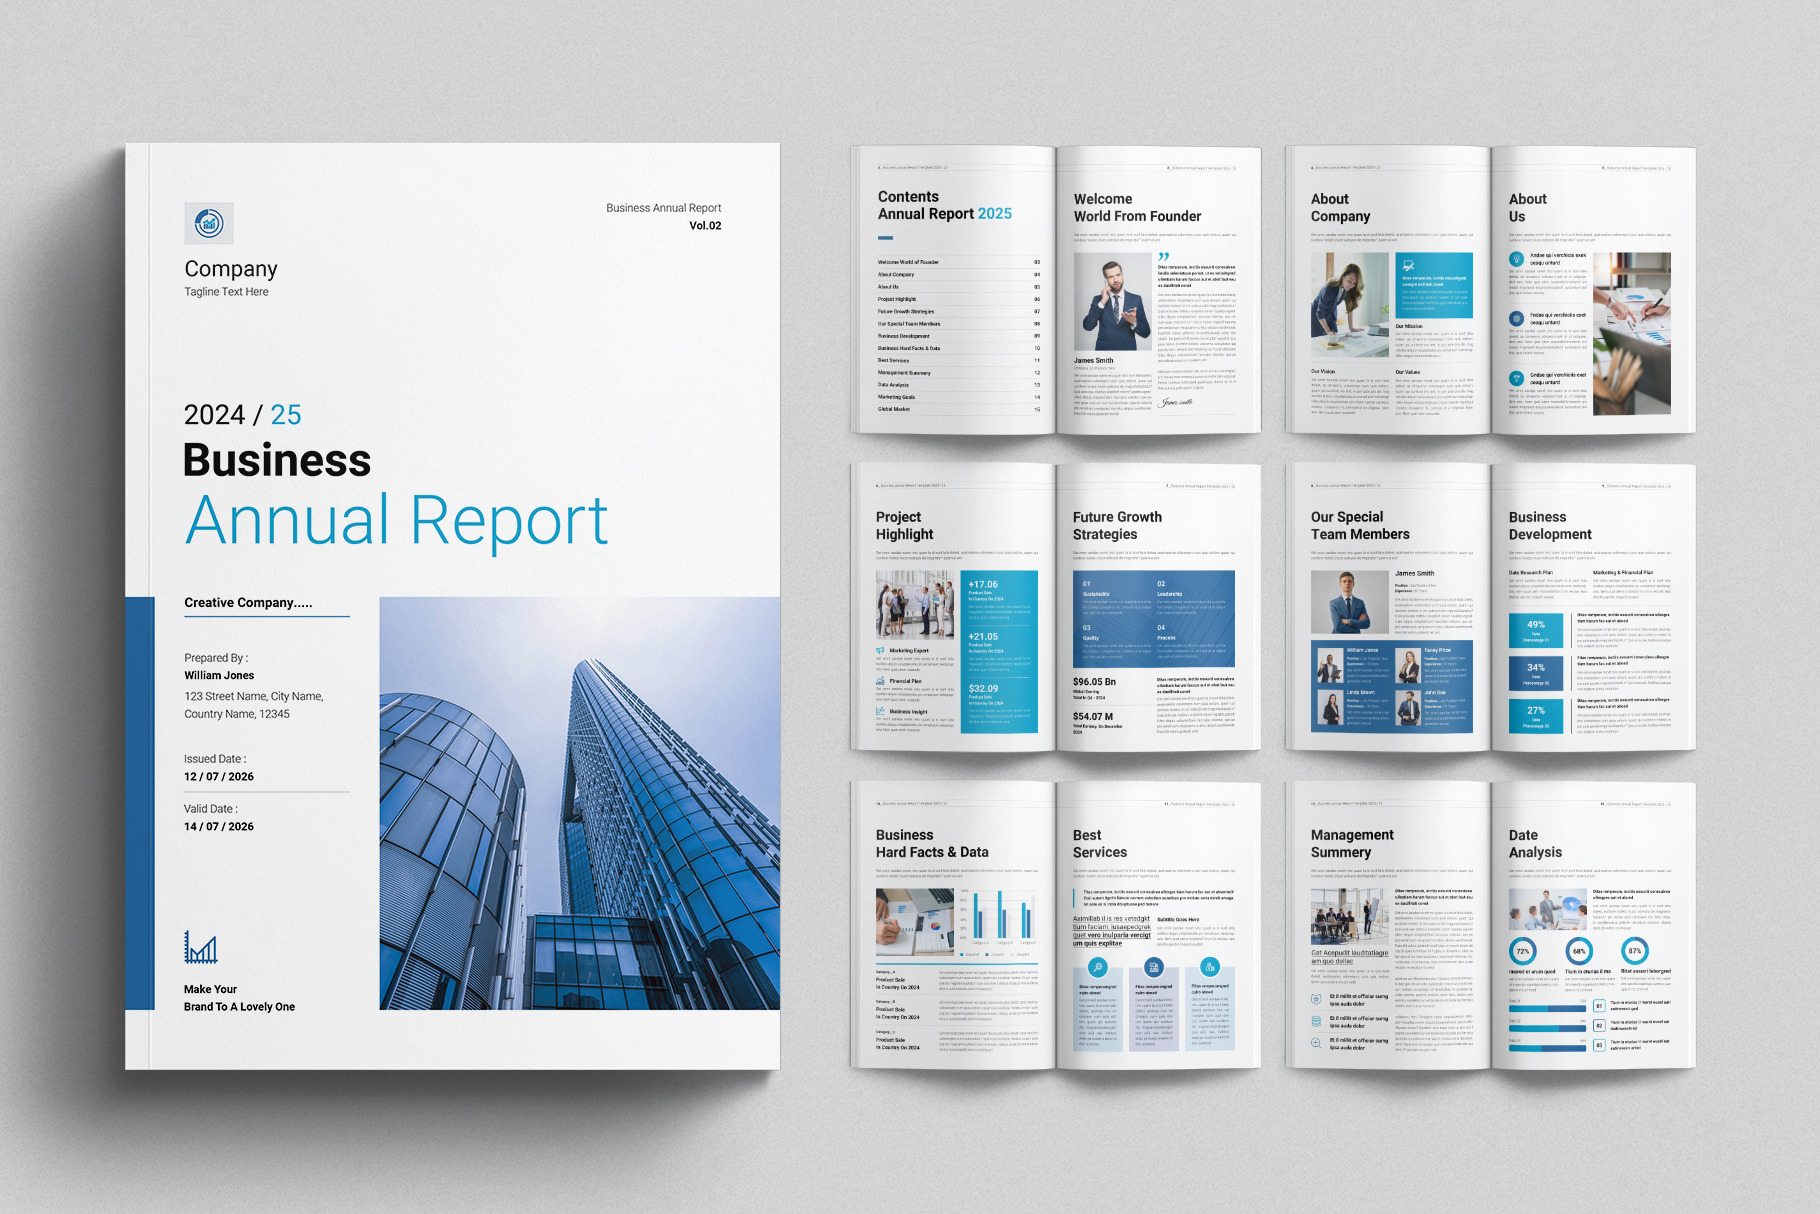Click the bar chart icon above Make Your
Viewport: 1820px width, 1214px height.
click(200, 947)
